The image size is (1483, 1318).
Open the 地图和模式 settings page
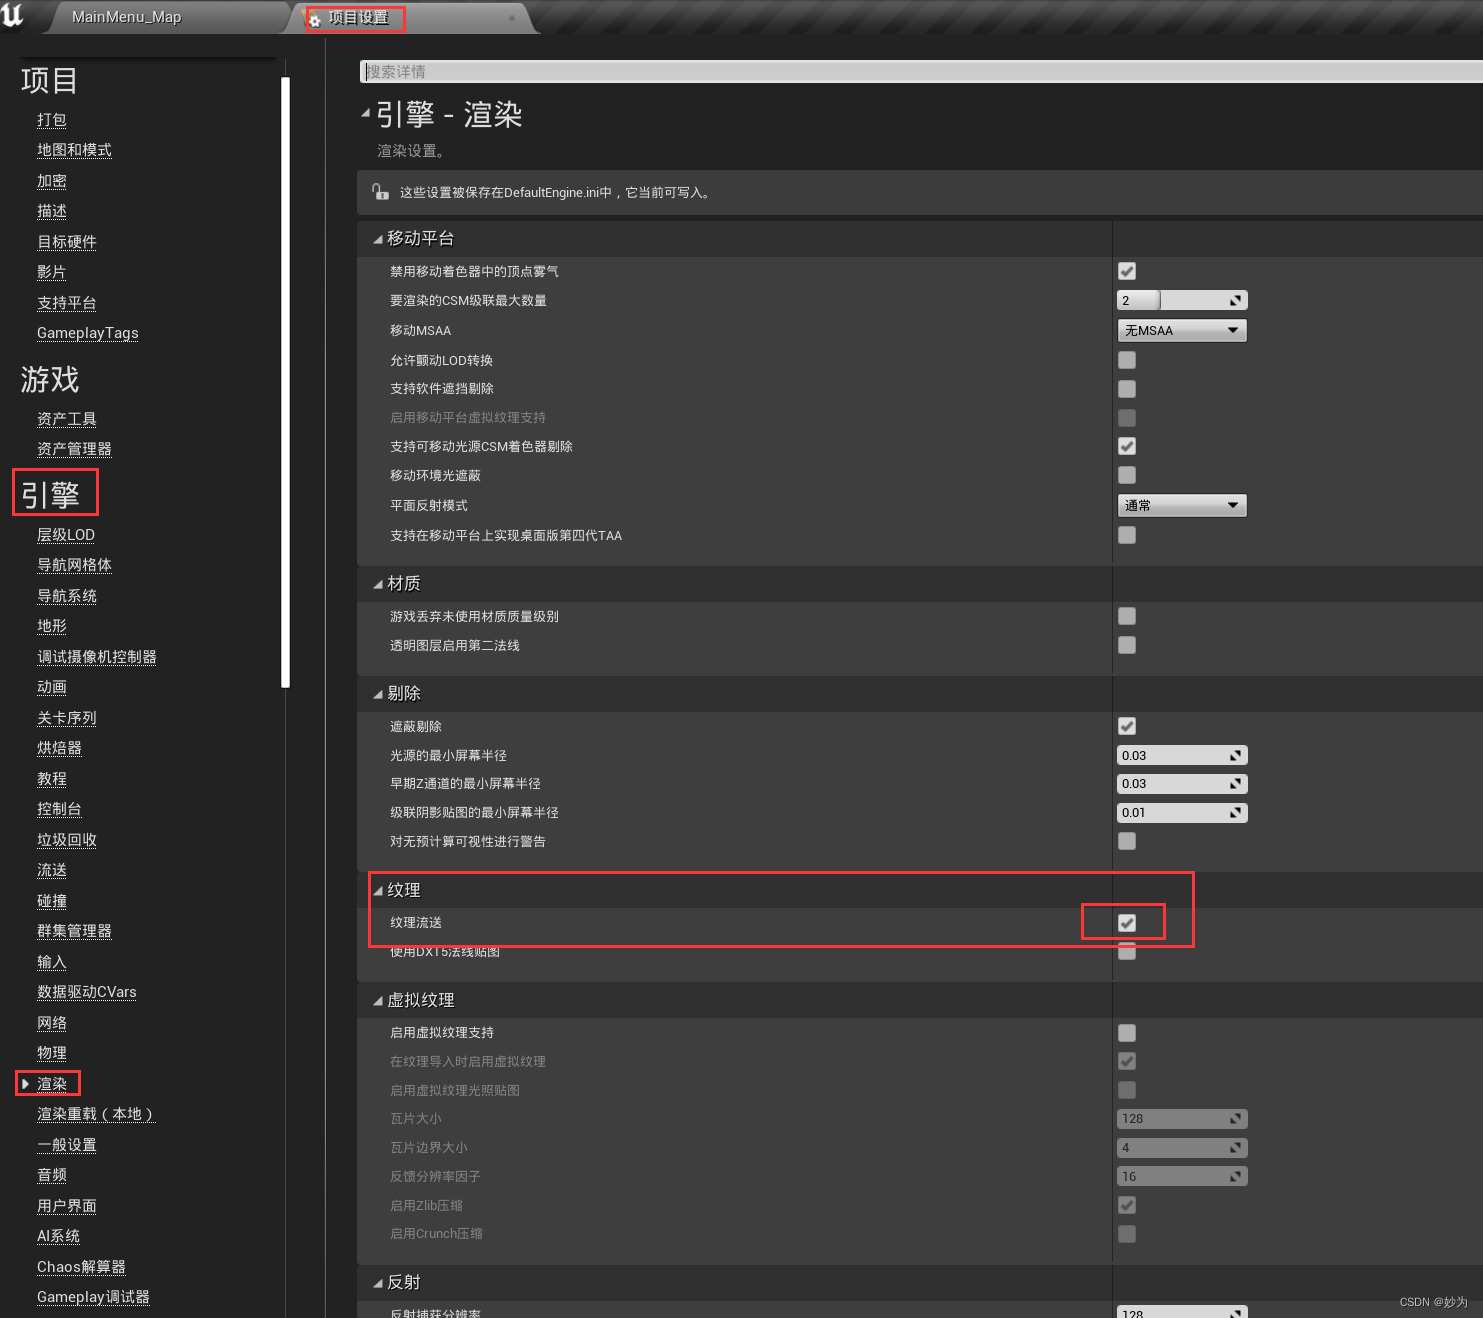tap(74, 150)
